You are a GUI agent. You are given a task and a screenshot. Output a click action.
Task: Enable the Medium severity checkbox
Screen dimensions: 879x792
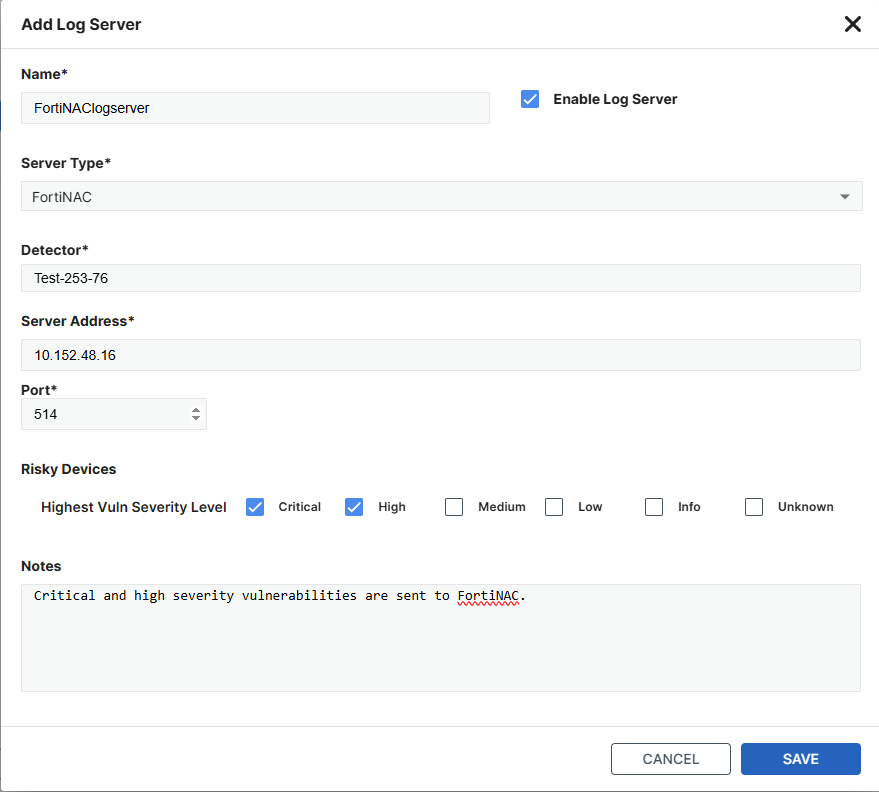pyautogui.click(x=454, y=507)
